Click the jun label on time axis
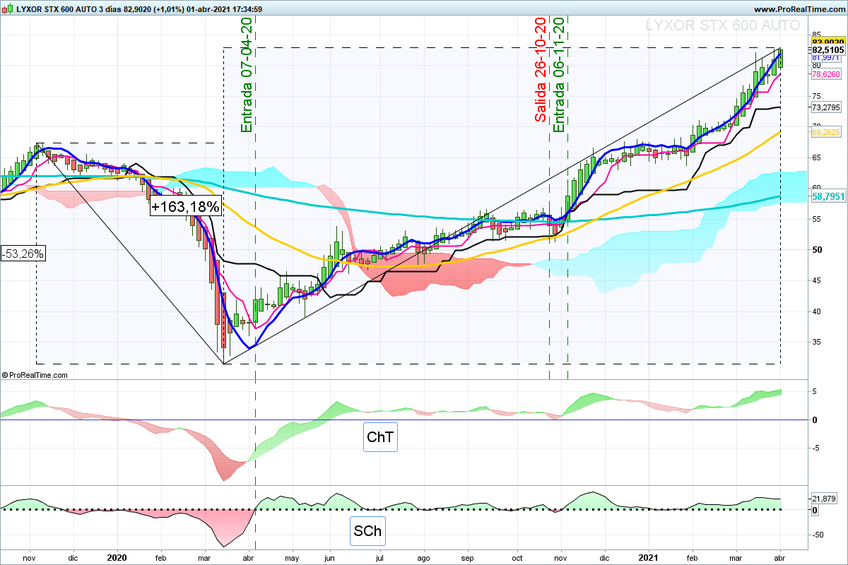The image size is (848, 565). click(329, 558)
